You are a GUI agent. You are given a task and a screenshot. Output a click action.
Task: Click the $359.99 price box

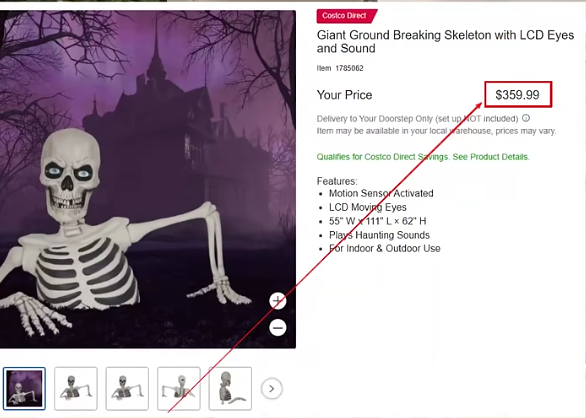(x=518, y=95)
